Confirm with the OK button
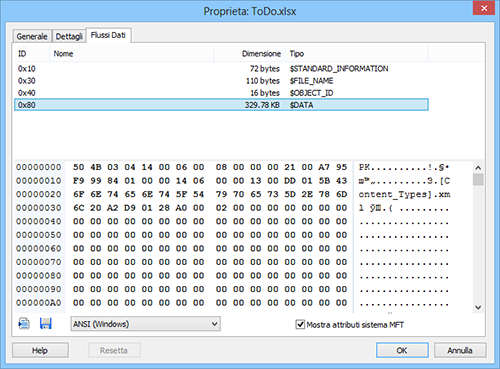500x369 pixels. [402, 350]
